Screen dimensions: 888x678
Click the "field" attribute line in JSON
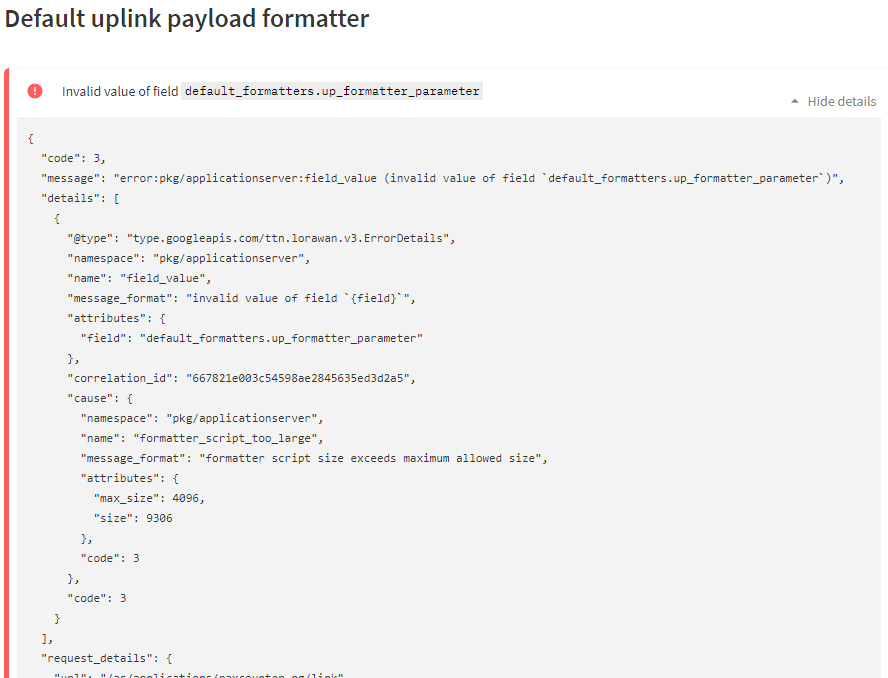[251, 338]
